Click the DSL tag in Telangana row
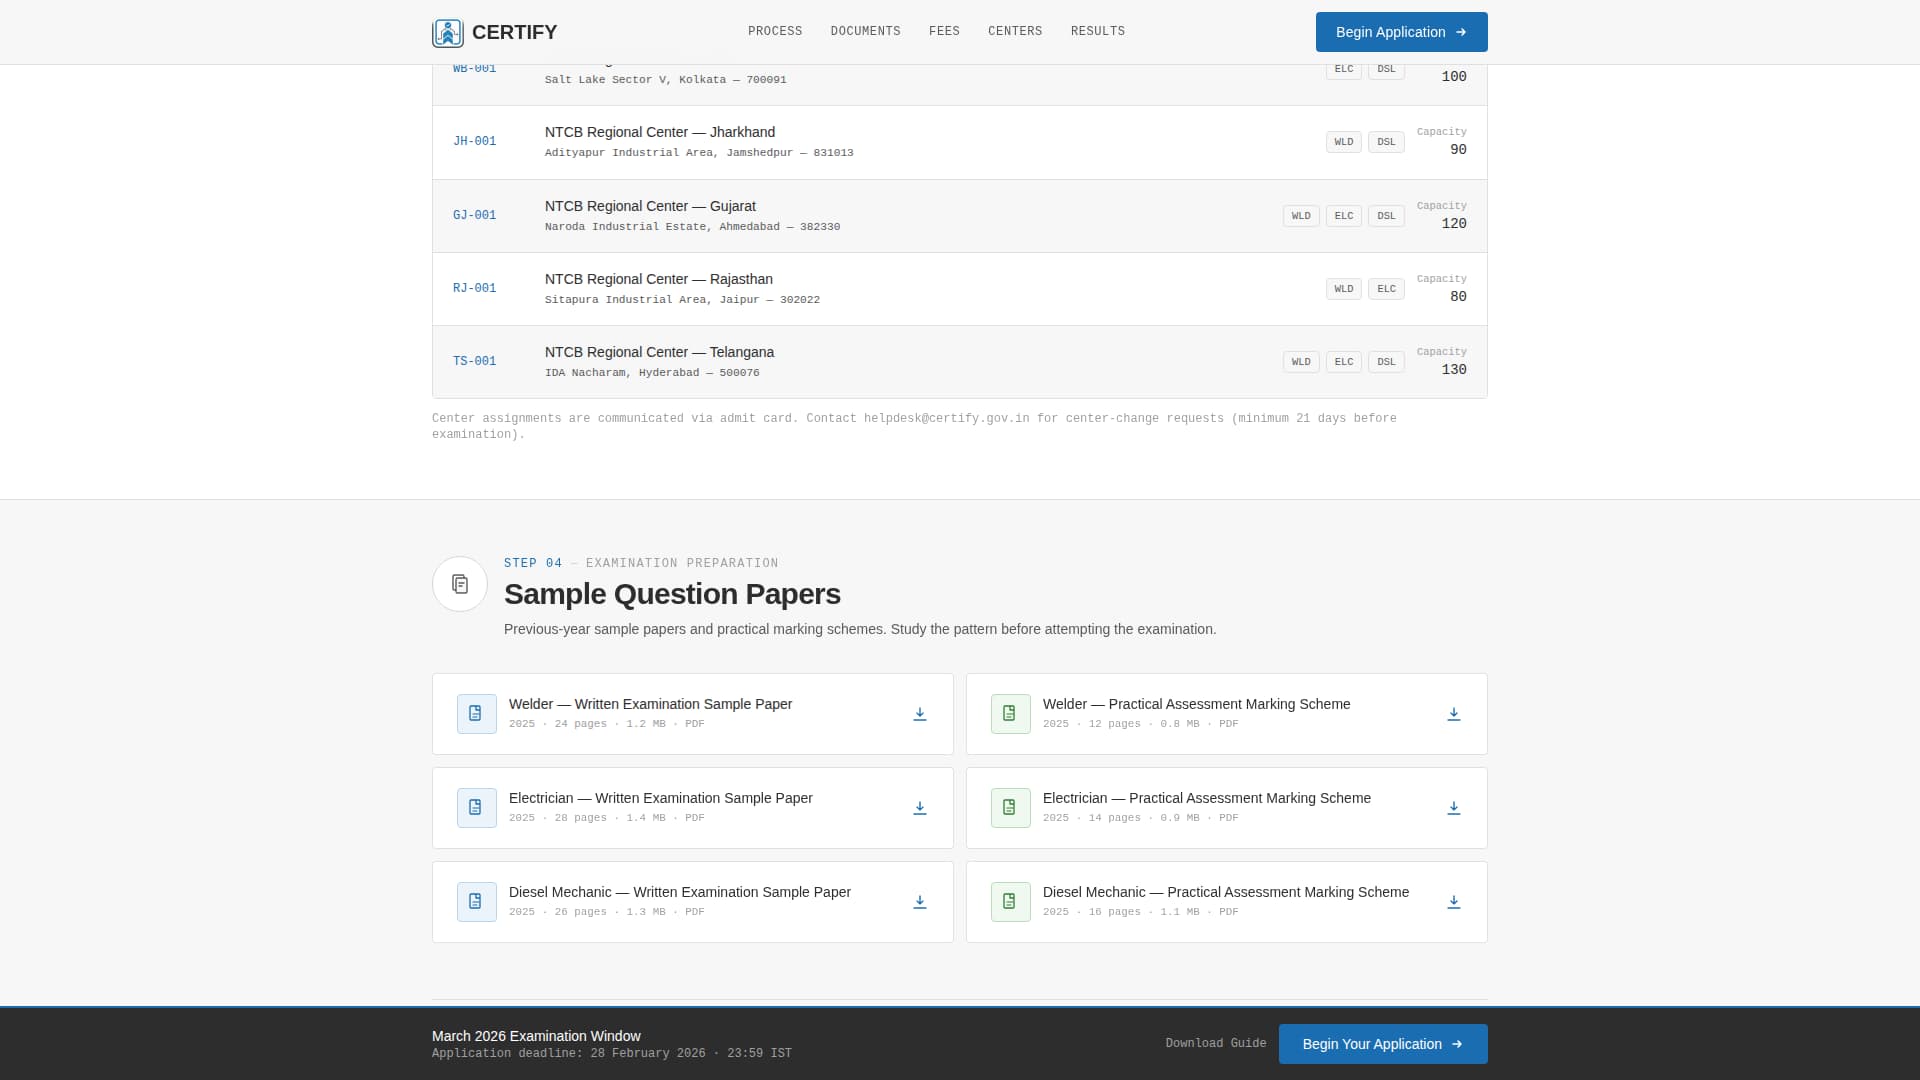The image size is (1920, 1080). 1386,362
